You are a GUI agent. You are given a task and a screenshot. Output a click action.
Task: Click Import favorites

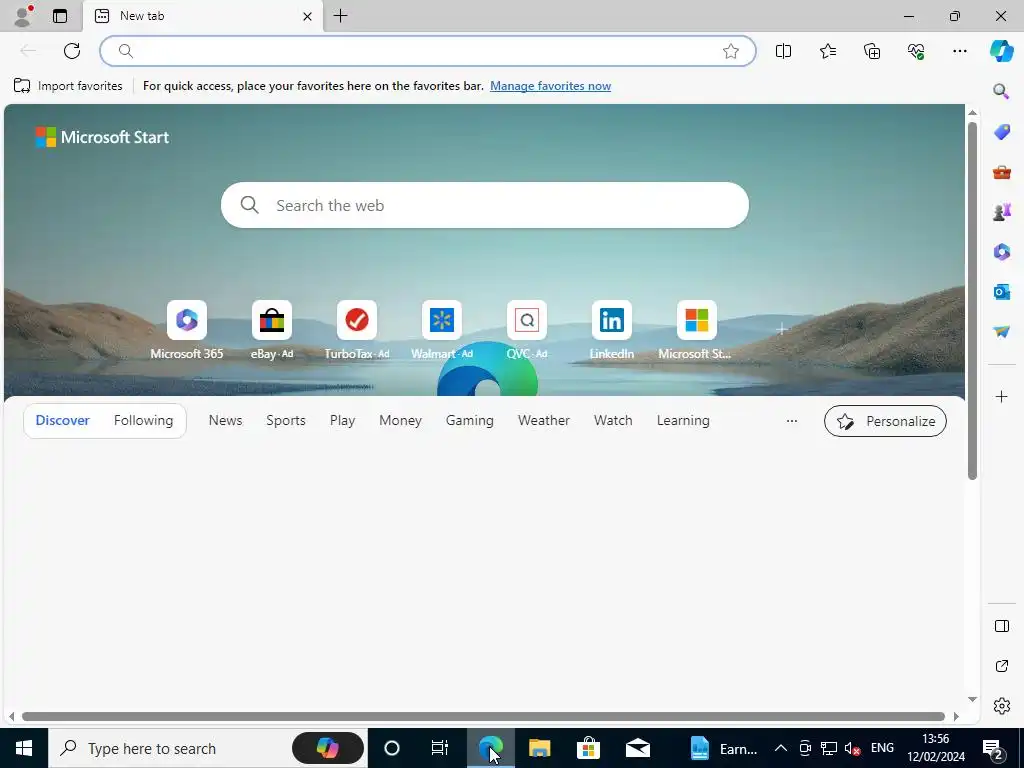coord(68,86)
